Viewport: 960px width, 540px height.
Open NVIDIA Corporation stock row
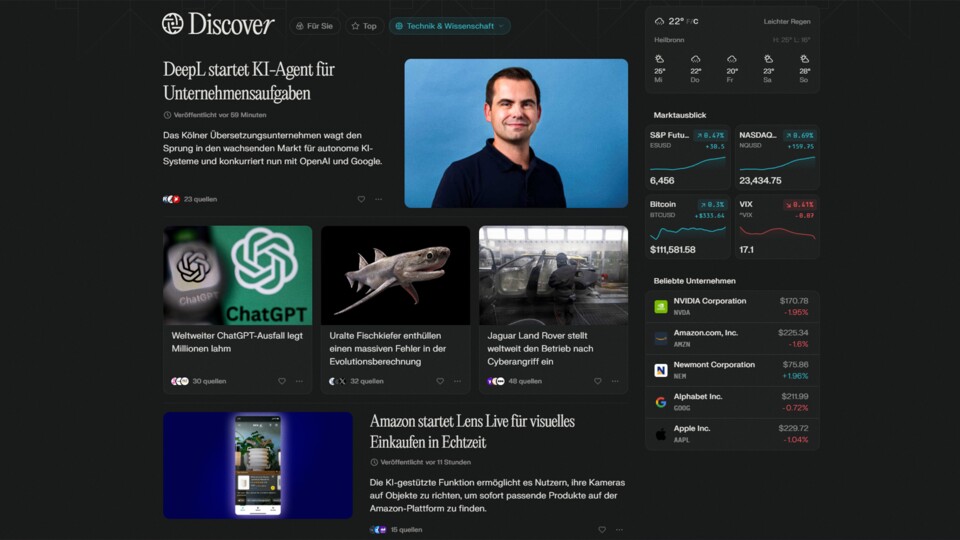[732, 306]
